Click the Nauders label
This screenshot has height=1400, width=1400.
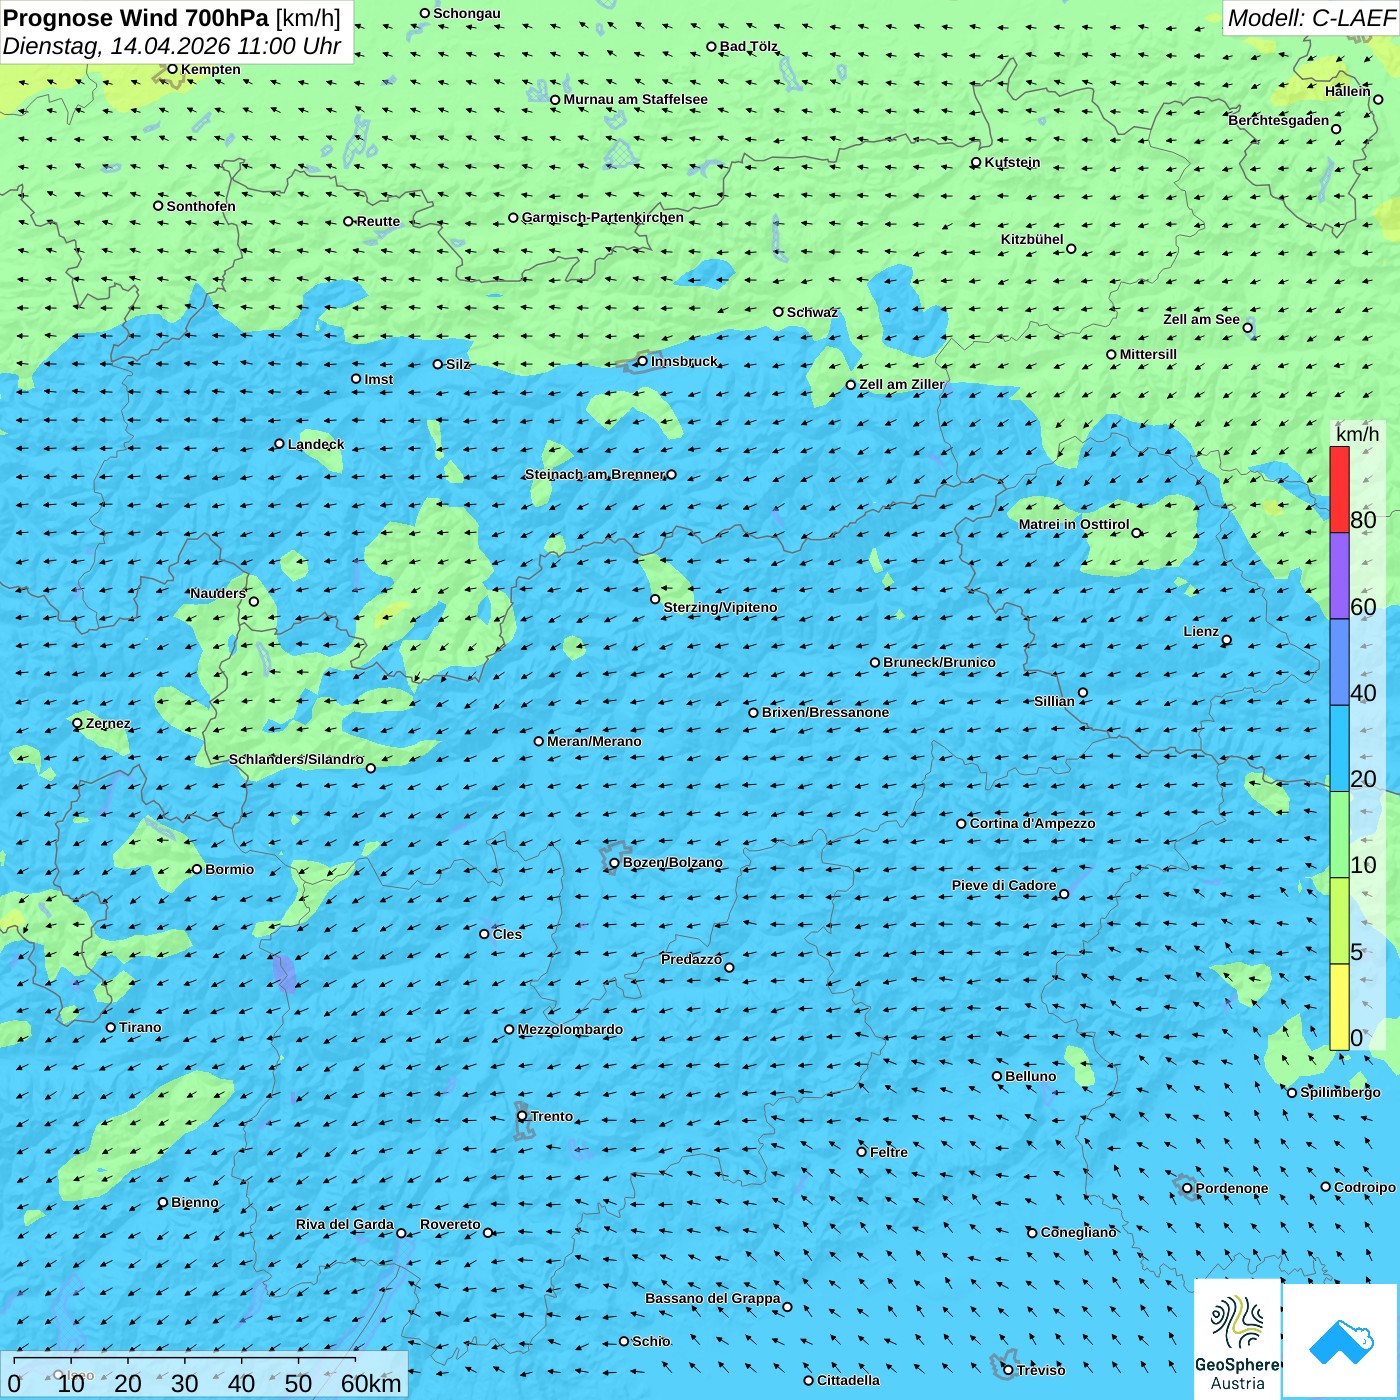coord(218,593)
